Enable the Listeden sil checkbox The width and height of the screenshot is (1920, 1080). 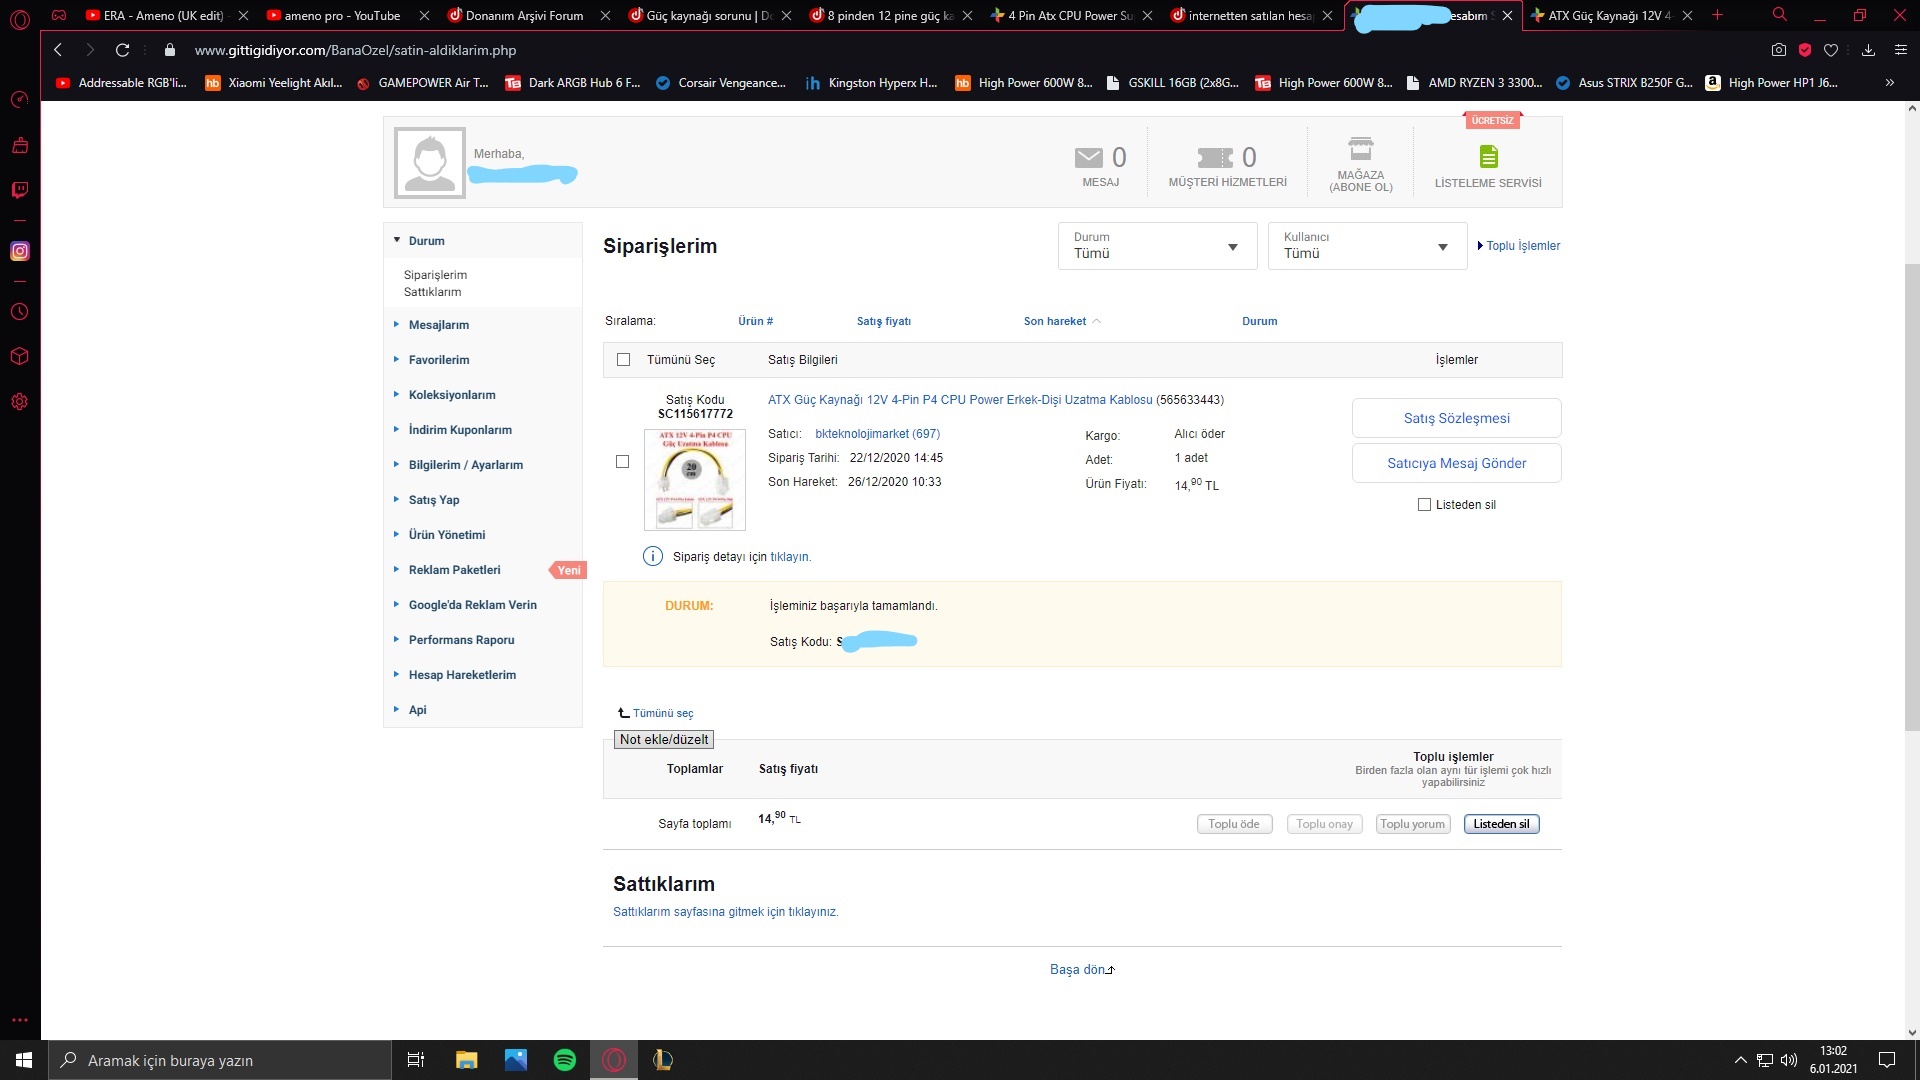1424,505
